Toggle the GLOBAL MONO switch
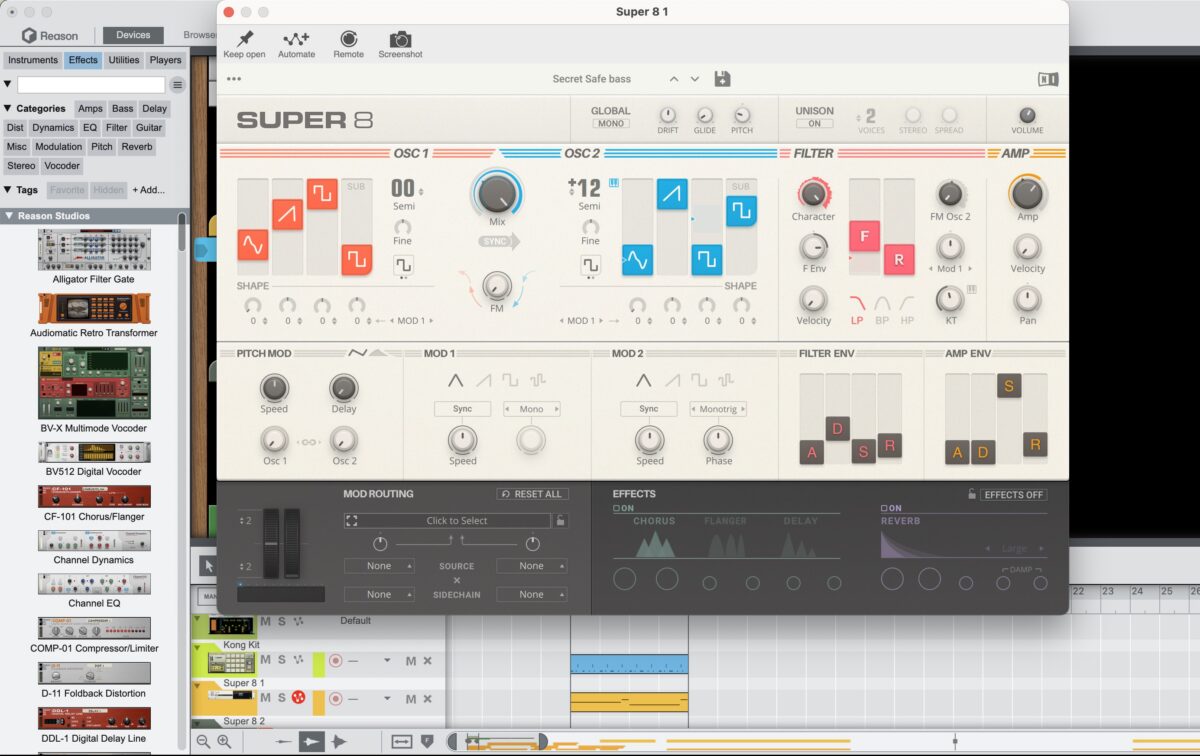The image size is (1200, 756). tap(610, 123)
